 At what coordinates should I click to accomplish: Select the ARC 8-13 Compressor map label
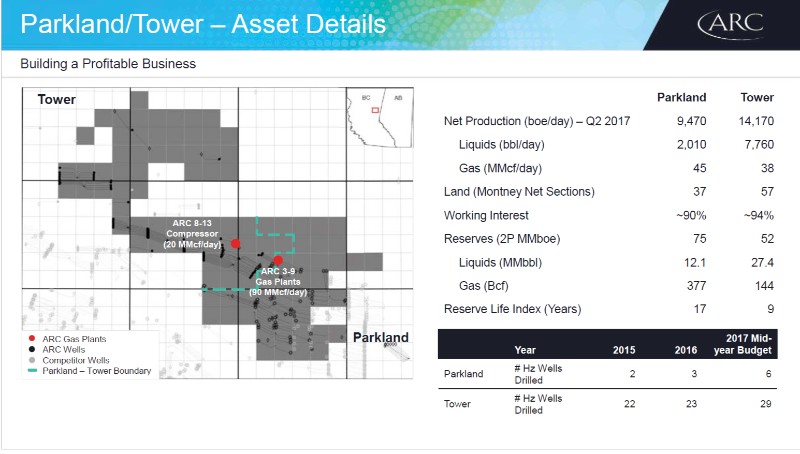click(x=192, y=234)
